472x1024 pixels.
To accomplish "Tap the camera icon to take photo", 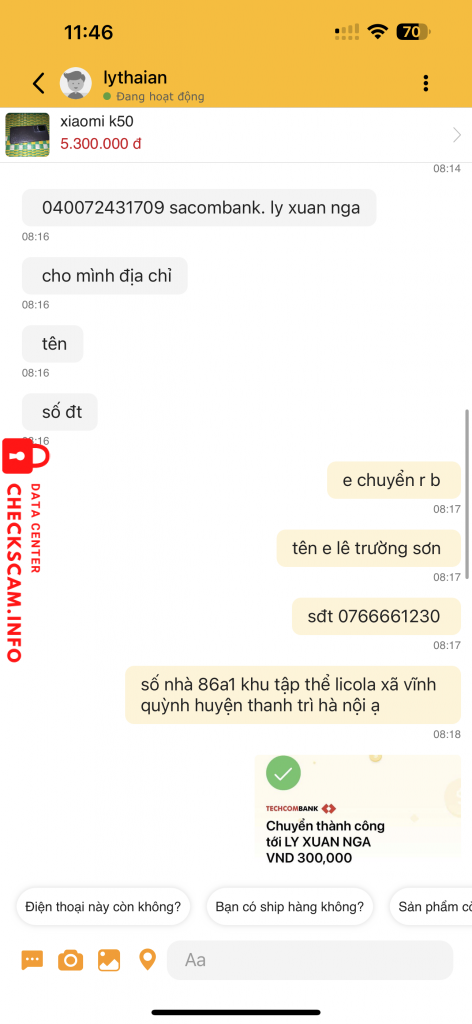I will coord(71,960).
